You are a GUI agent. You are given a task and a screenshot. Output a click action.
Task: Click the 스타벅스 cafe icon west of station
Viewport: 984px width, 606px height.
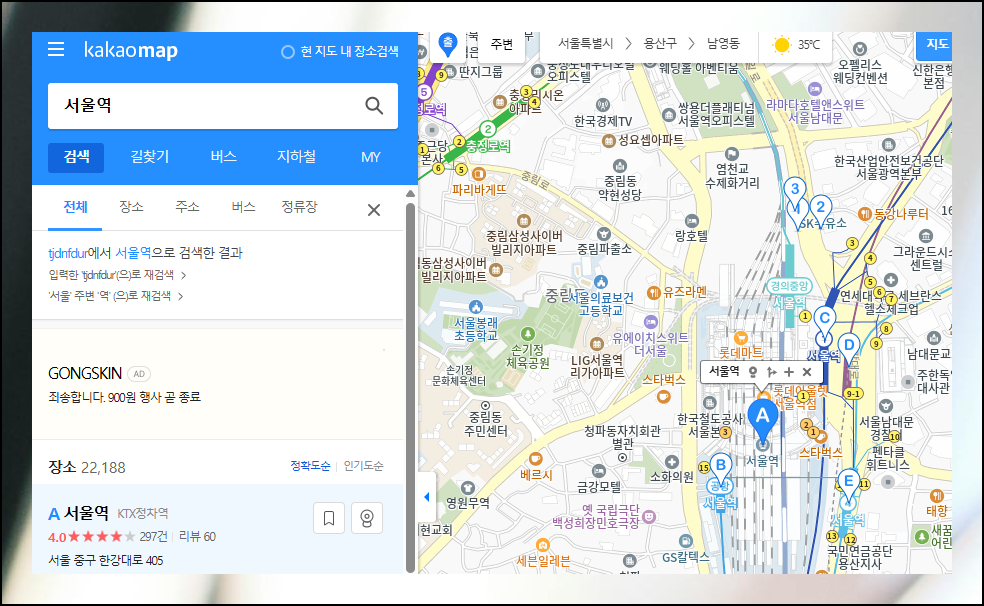point(664,396)
